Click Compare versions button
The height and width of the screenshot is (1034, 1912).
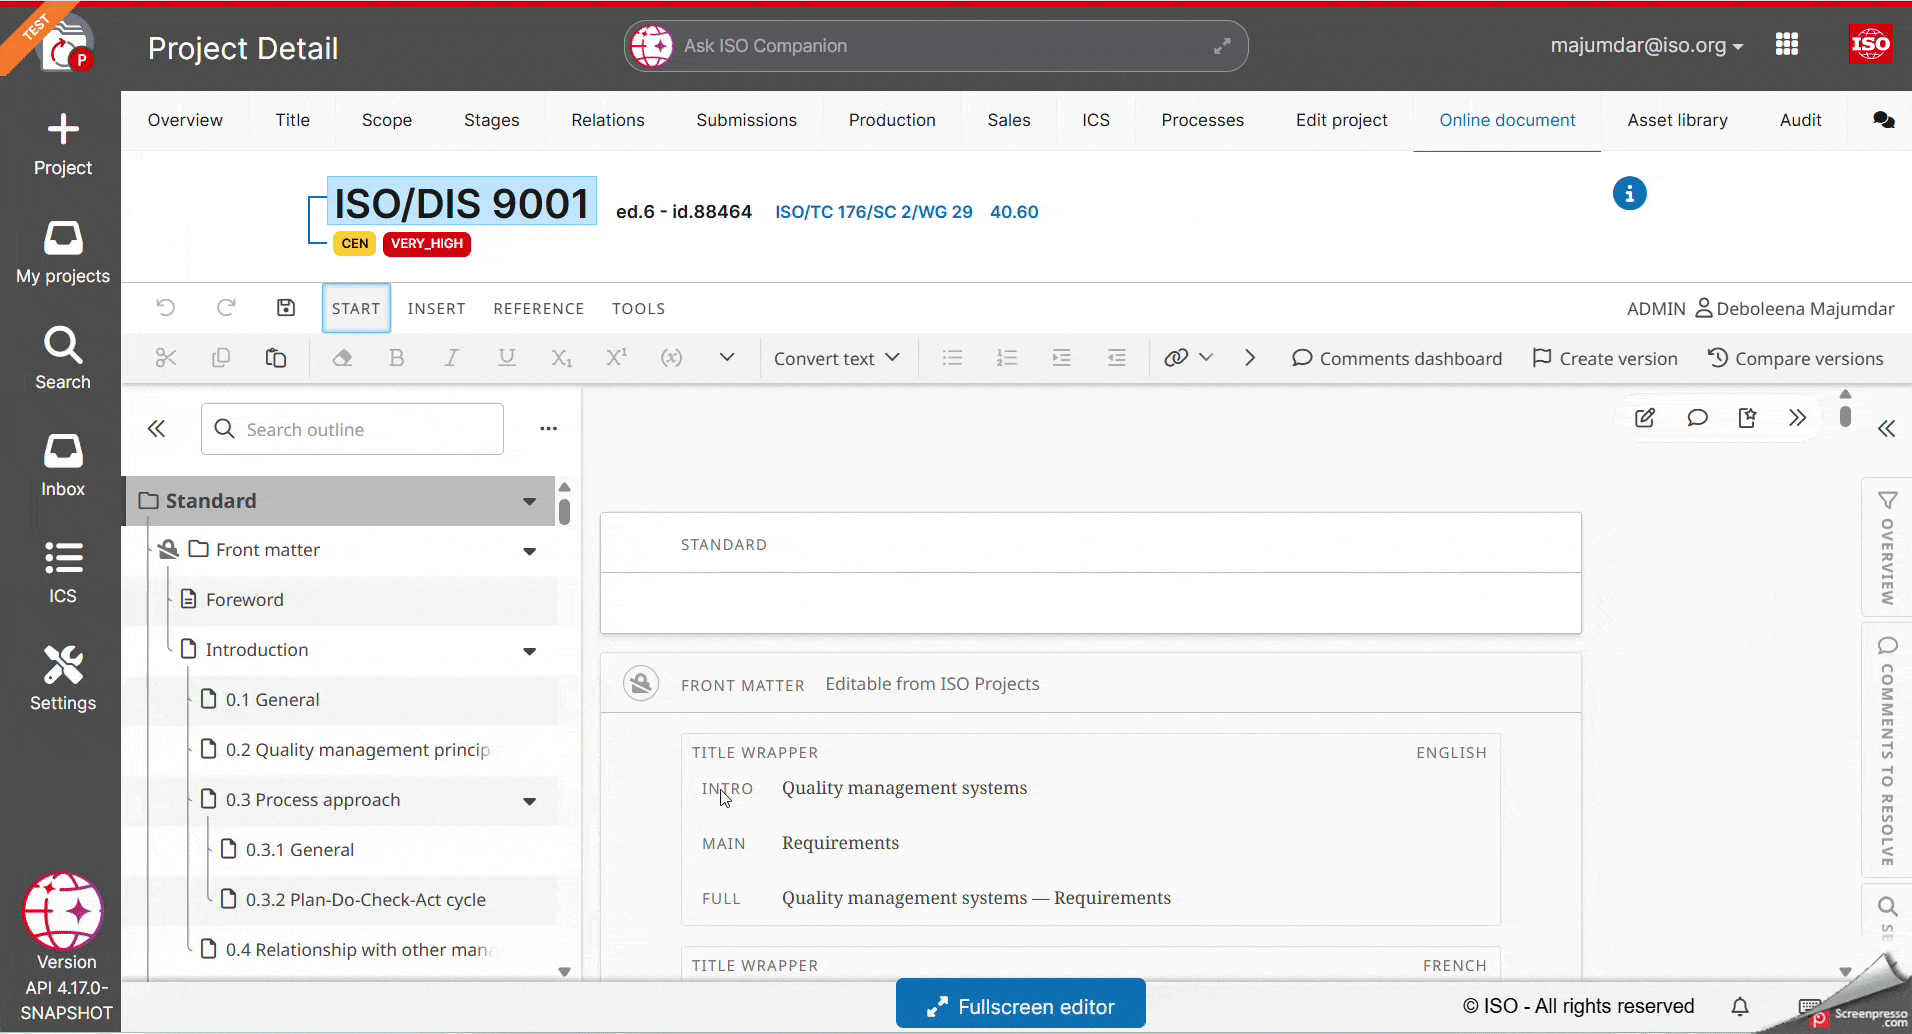point(1795,358)
